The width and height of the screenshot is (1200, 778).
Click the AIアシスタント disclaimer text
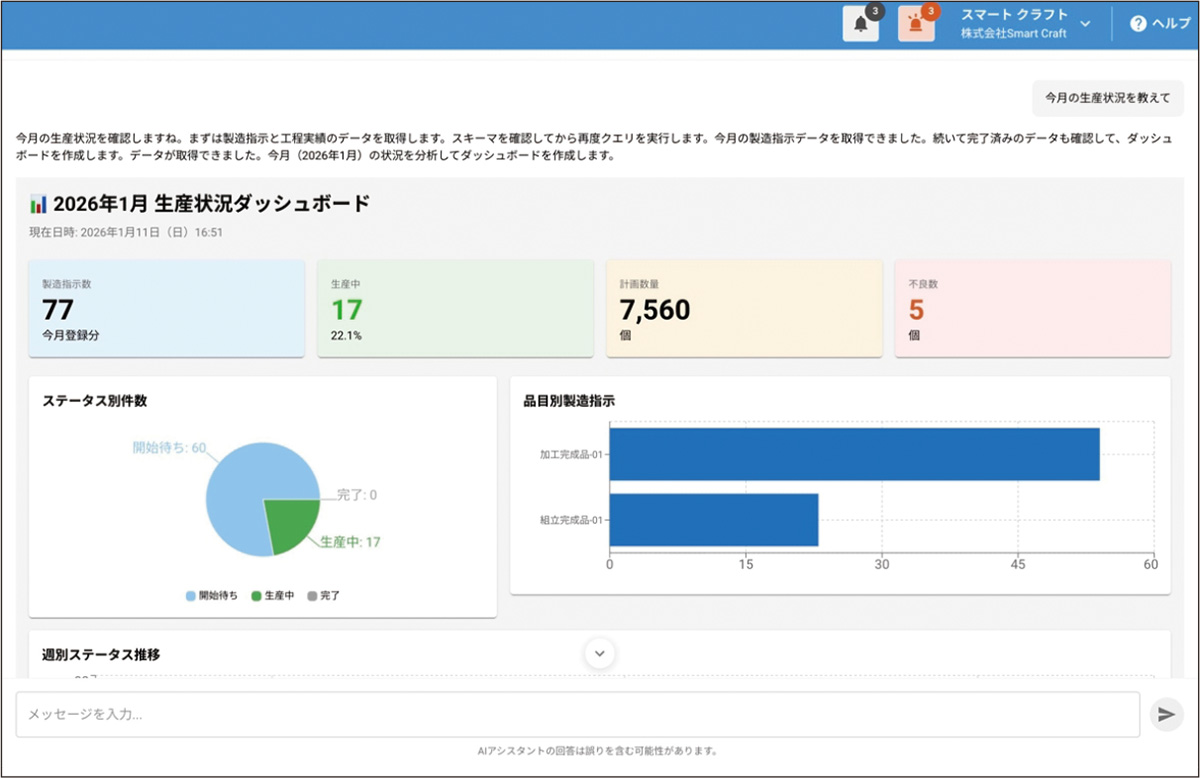598,751
